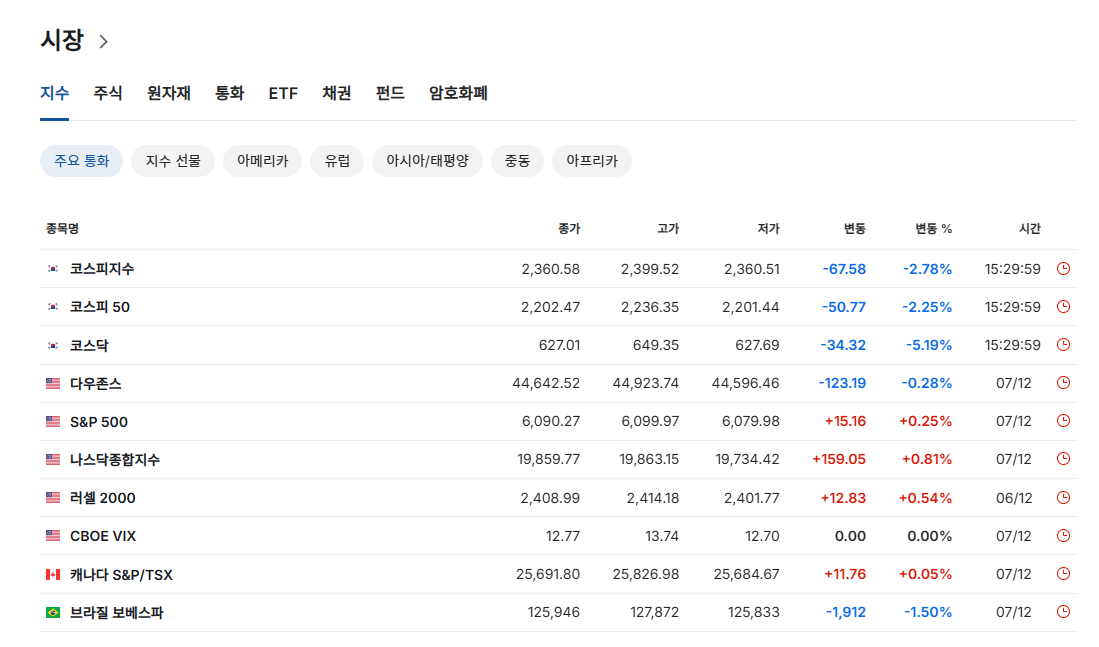Select the 아프리카 filter chip

pos(592,161)
